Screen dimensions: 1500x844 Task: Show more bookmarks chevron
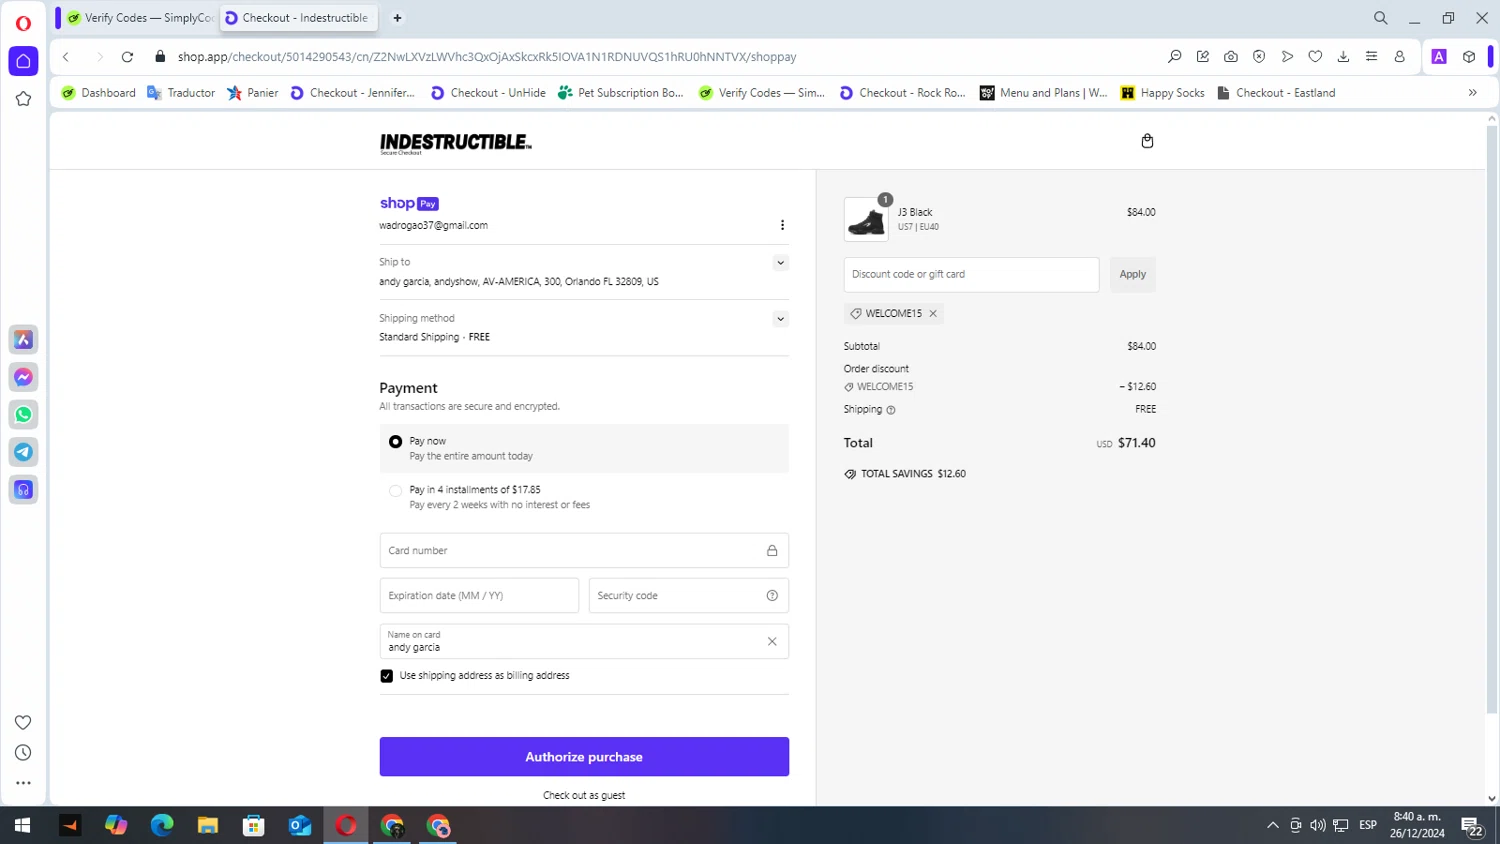point(1472,93)
